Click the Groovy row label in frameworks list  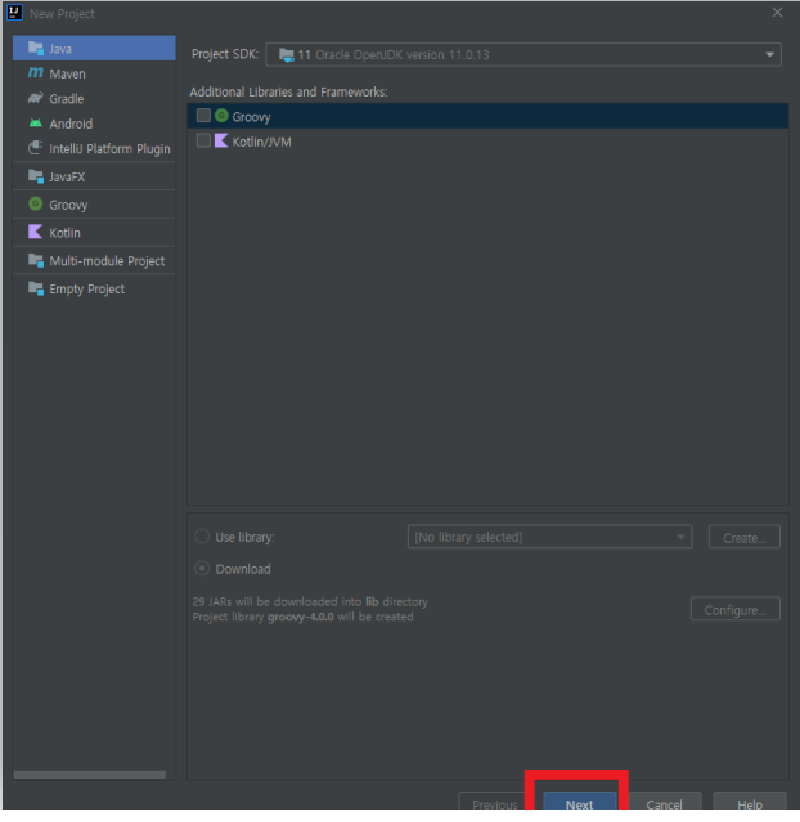pyautogui.click(x=251, y=117)
